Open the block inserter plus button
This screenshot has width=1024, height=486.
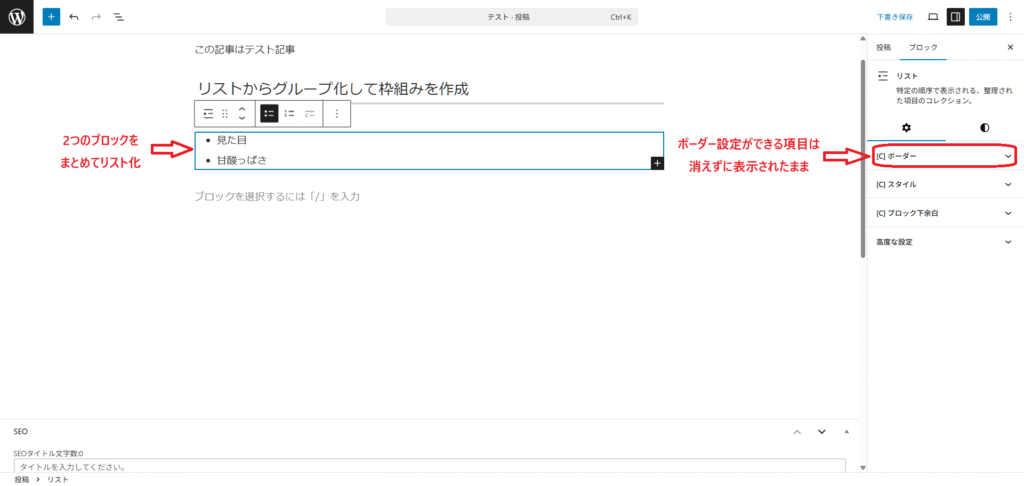pyautogui.click(x=51, y=17)
